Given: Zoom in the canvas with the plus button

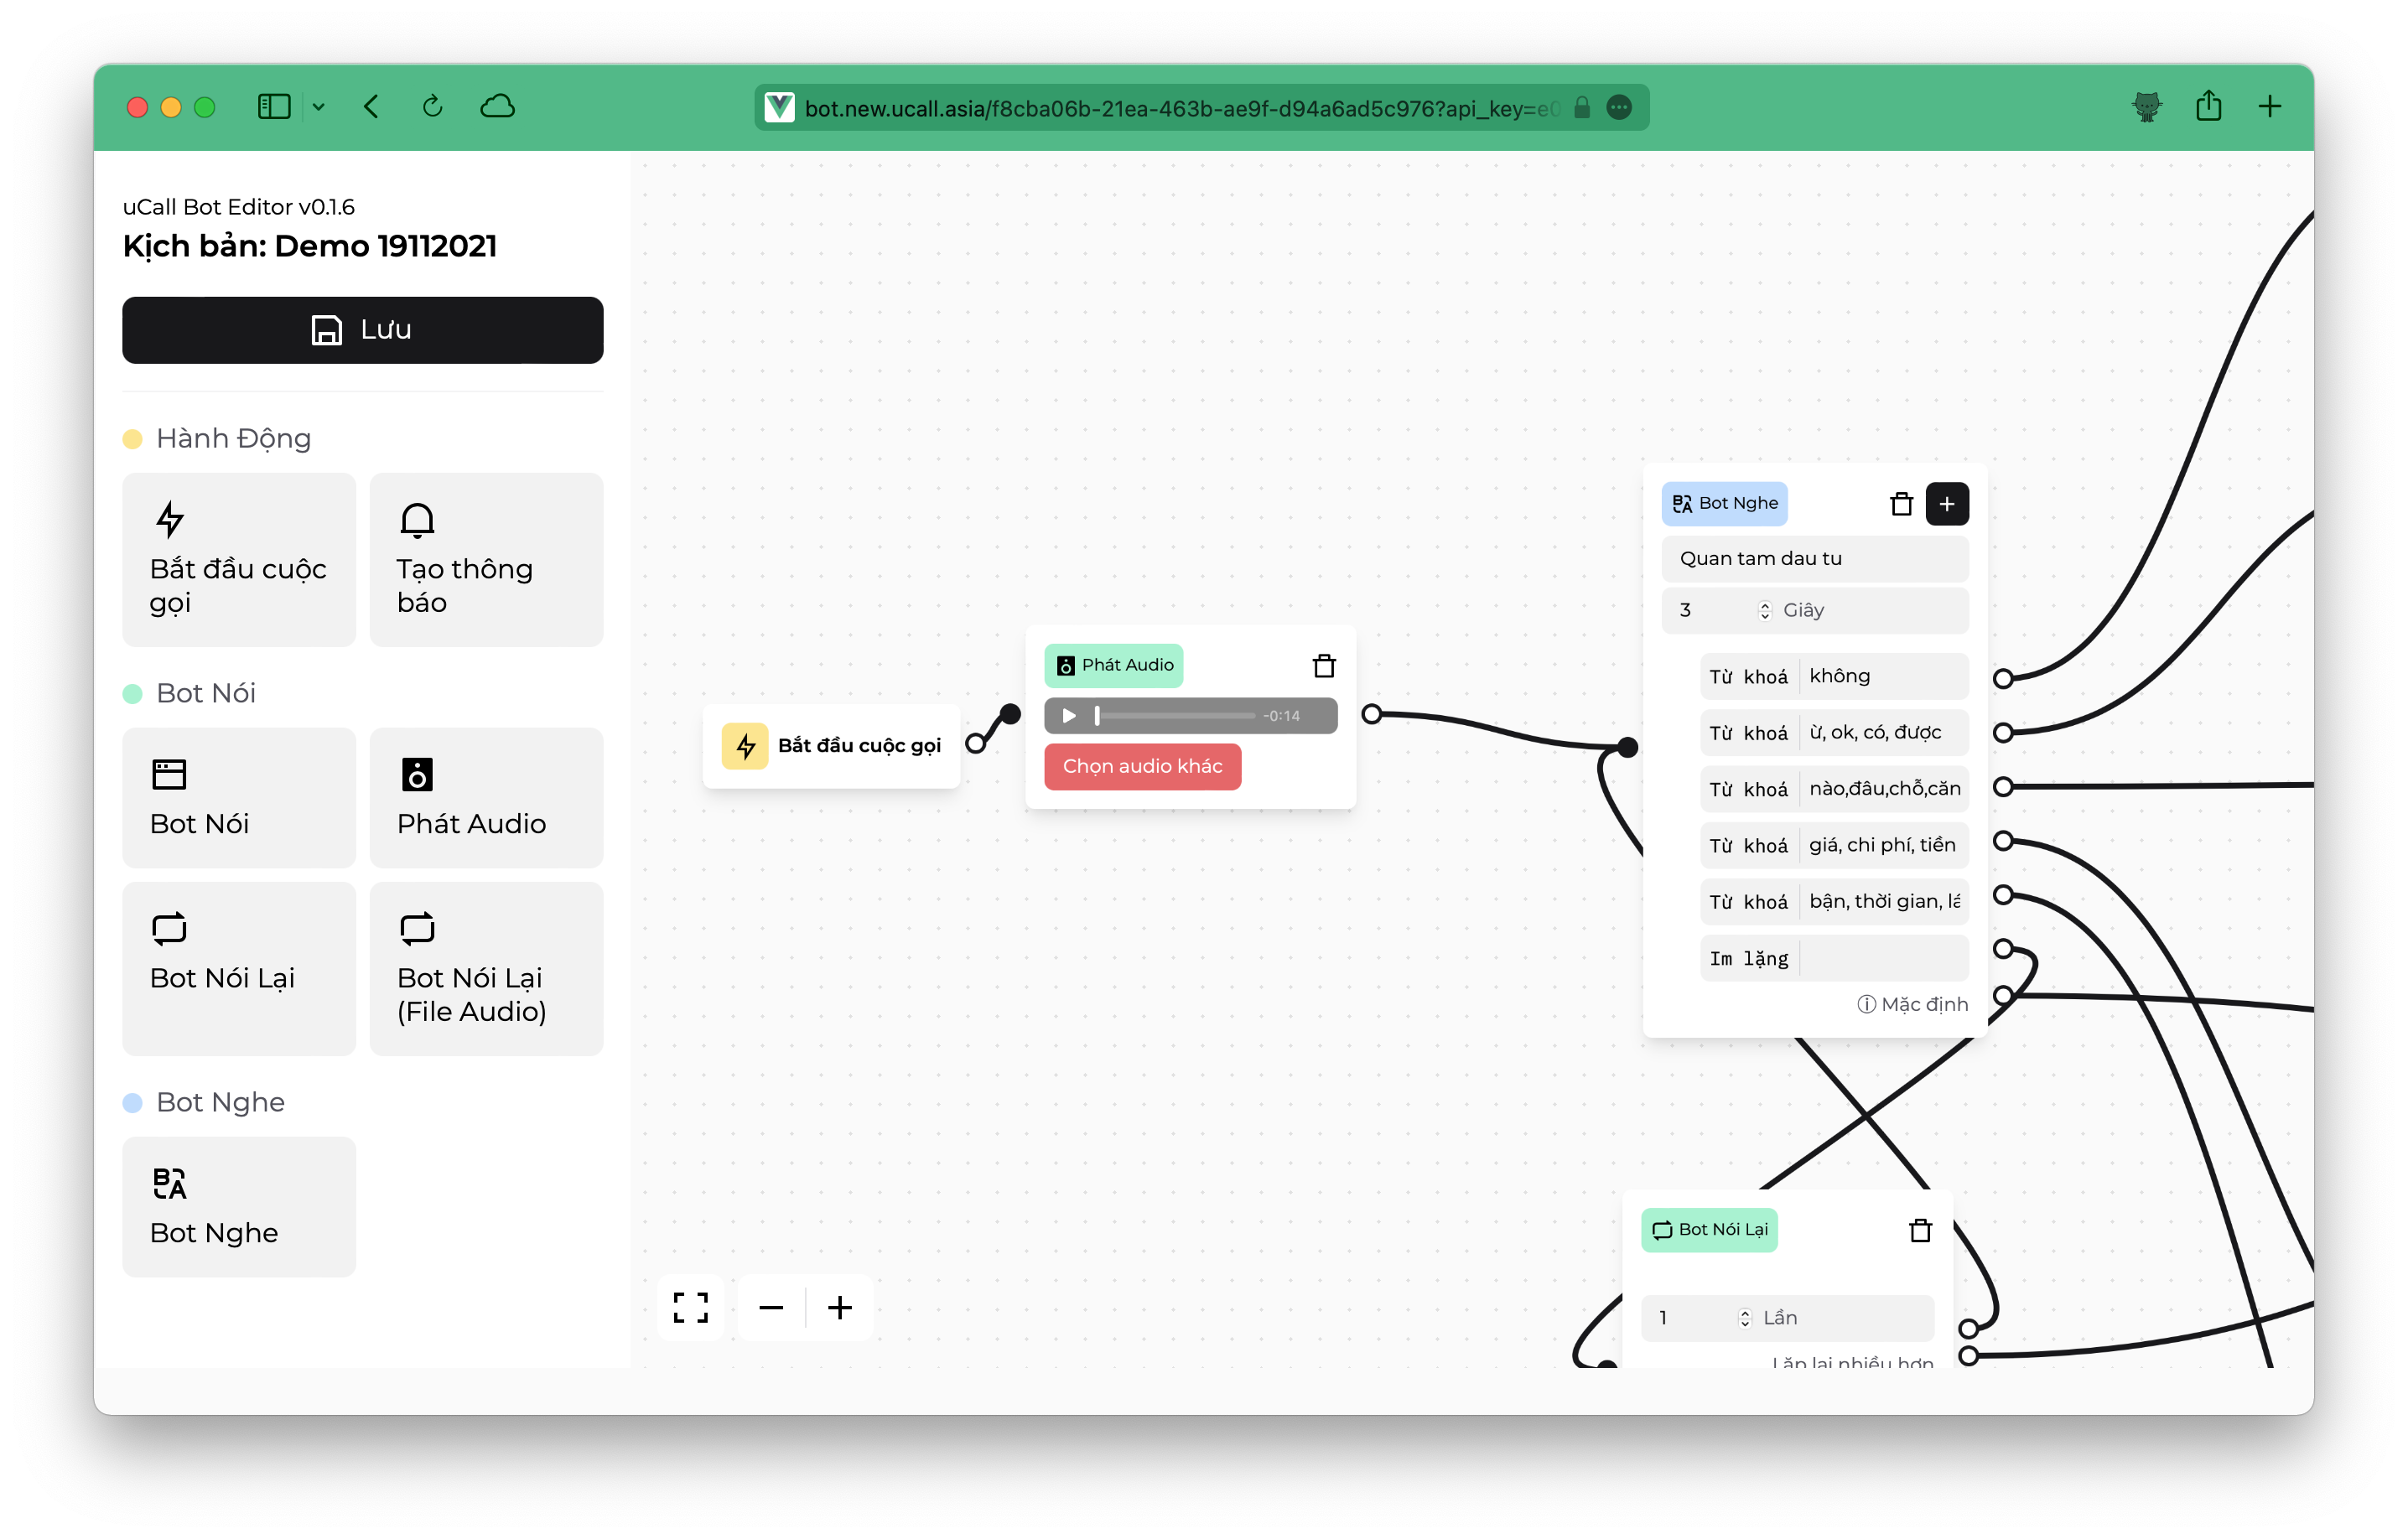Looking at the screenshot, I should (x=840, y=1307).
